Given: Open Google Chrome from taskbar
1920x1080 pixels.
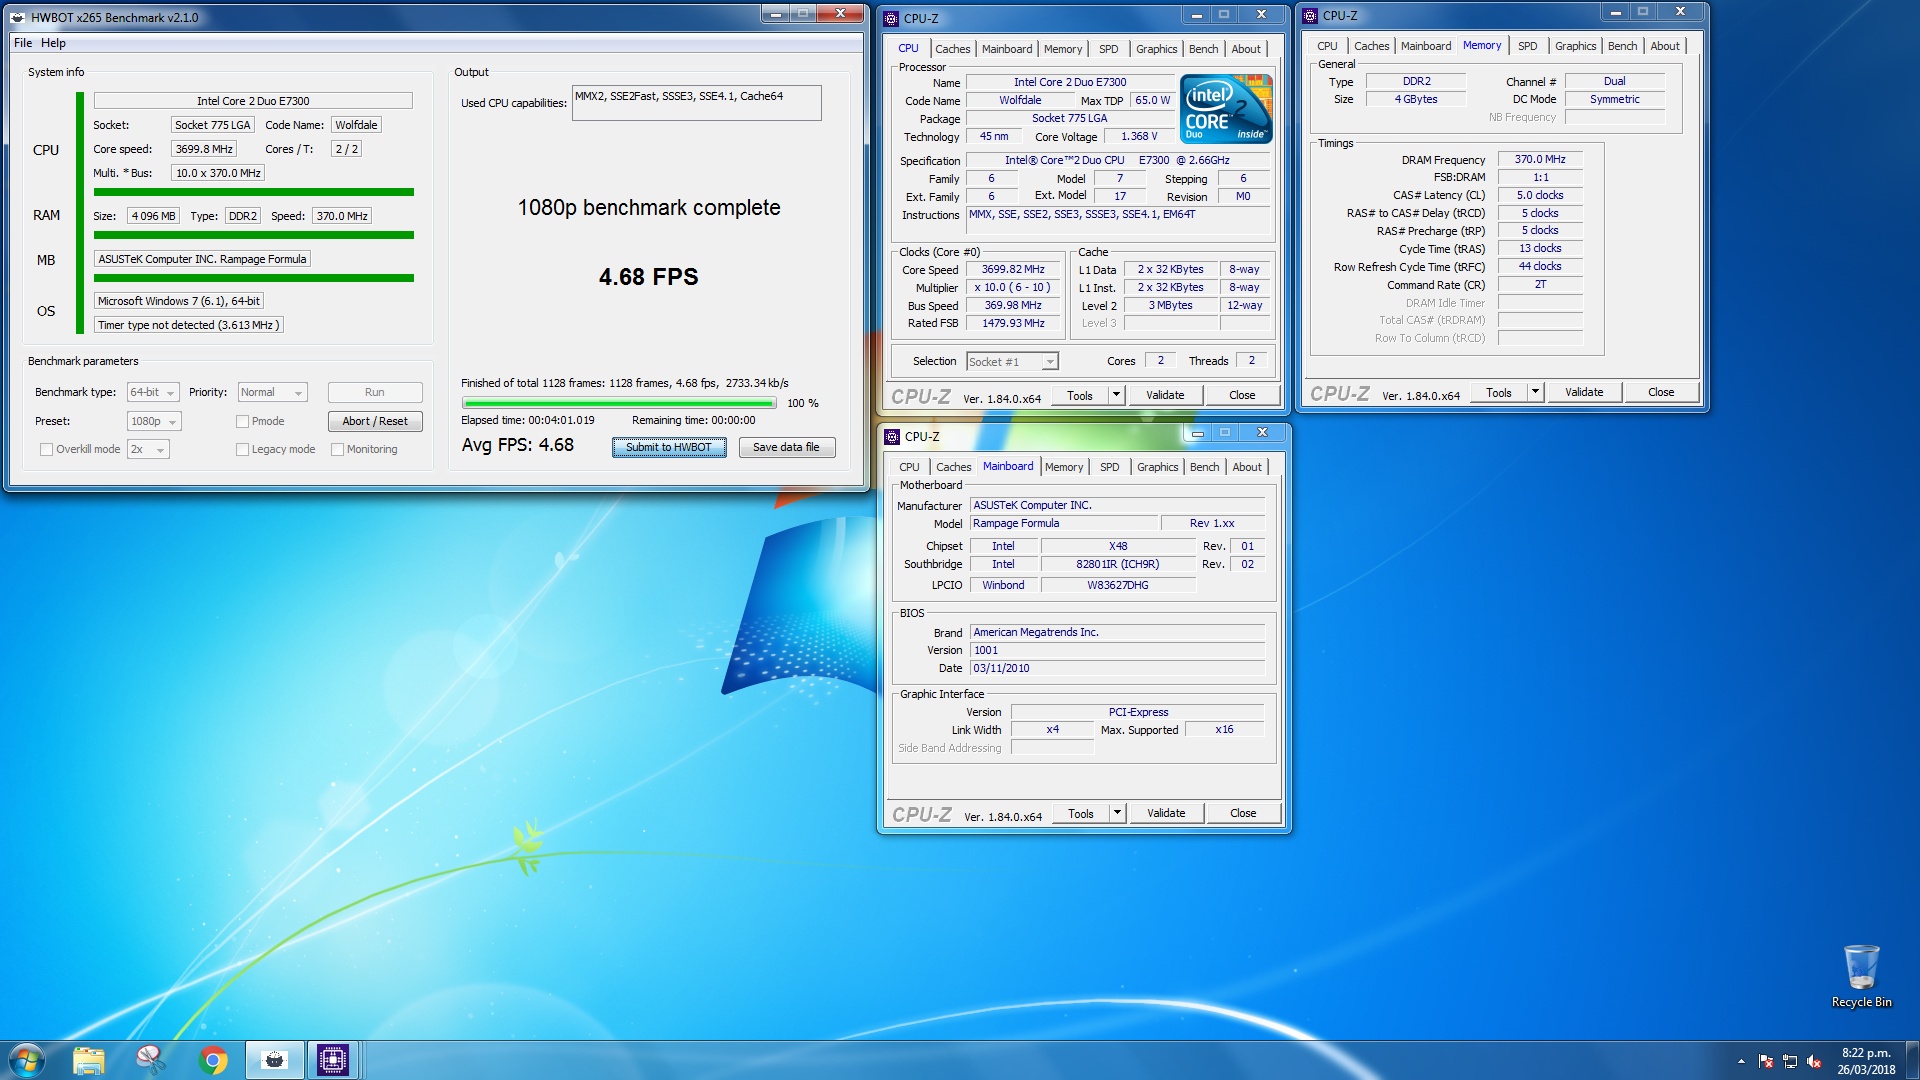Looking at the screenshot, I should click(x=213, y=1060).
